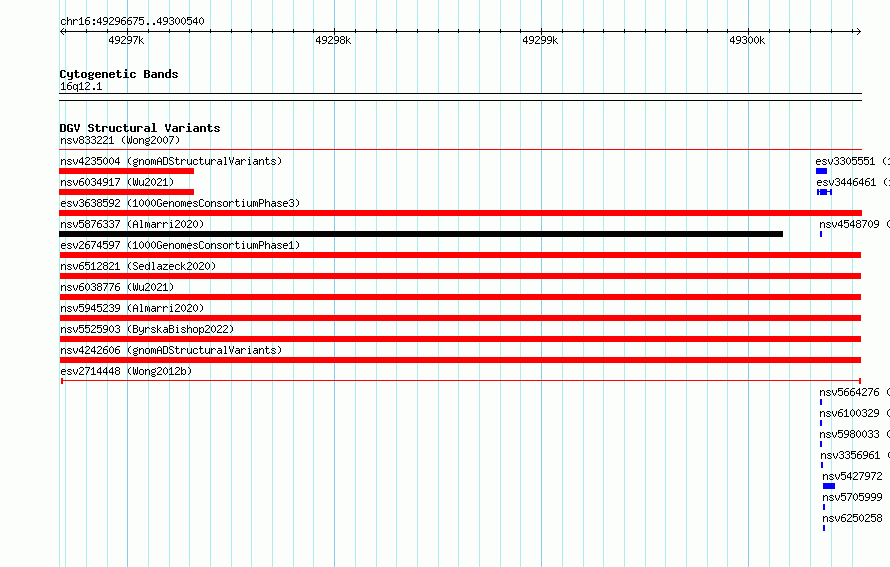Click the DGV Structural Variants track title
Viewport: 890px width, 567px height.
pos(140,128)
